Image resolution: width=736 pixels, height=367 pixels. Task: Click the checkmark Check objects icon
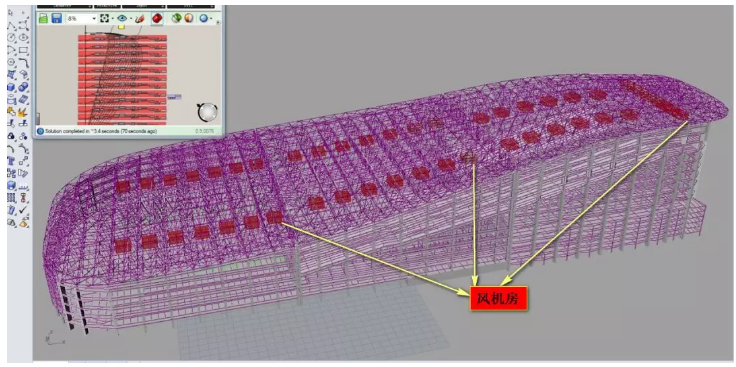(23, 210)
